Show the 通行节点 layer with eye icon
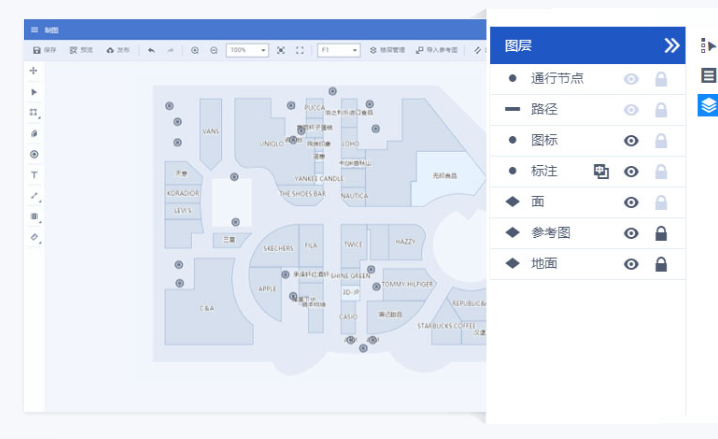Screen dimensions: 718x439 click(x=631, y=79)
